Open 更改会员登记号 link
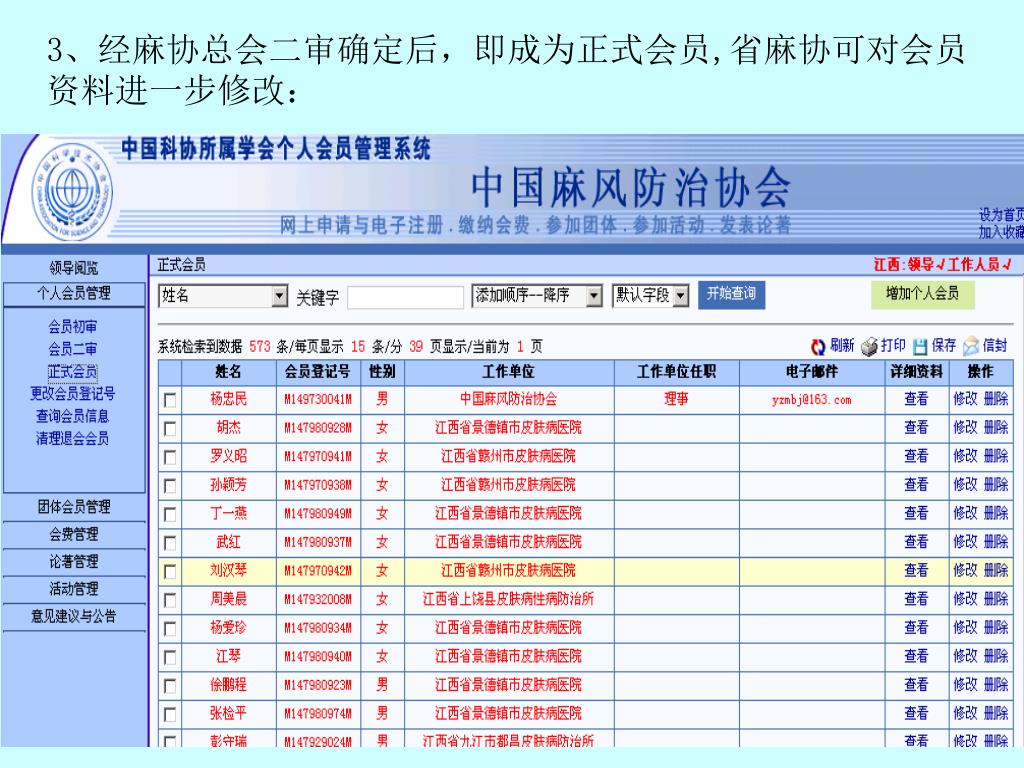Image resolution: width=1024 pixels, height=768 pixels. [x=72, y=394]
